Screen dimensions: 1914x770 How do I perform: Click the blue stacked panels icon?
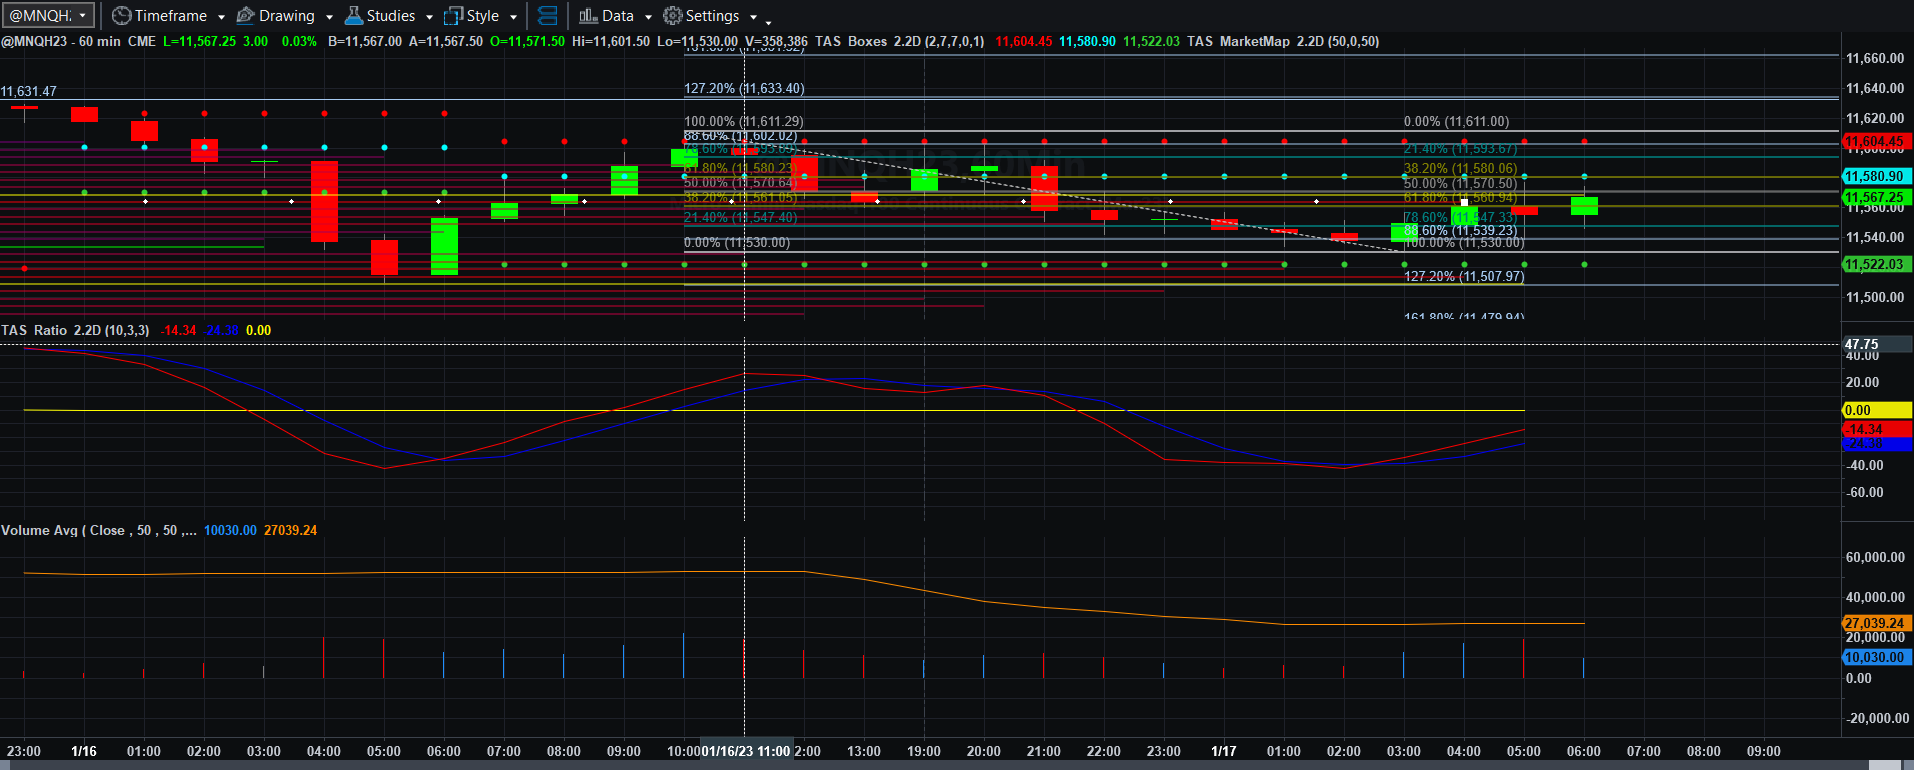pyautogui.click(x=548, y=16)
